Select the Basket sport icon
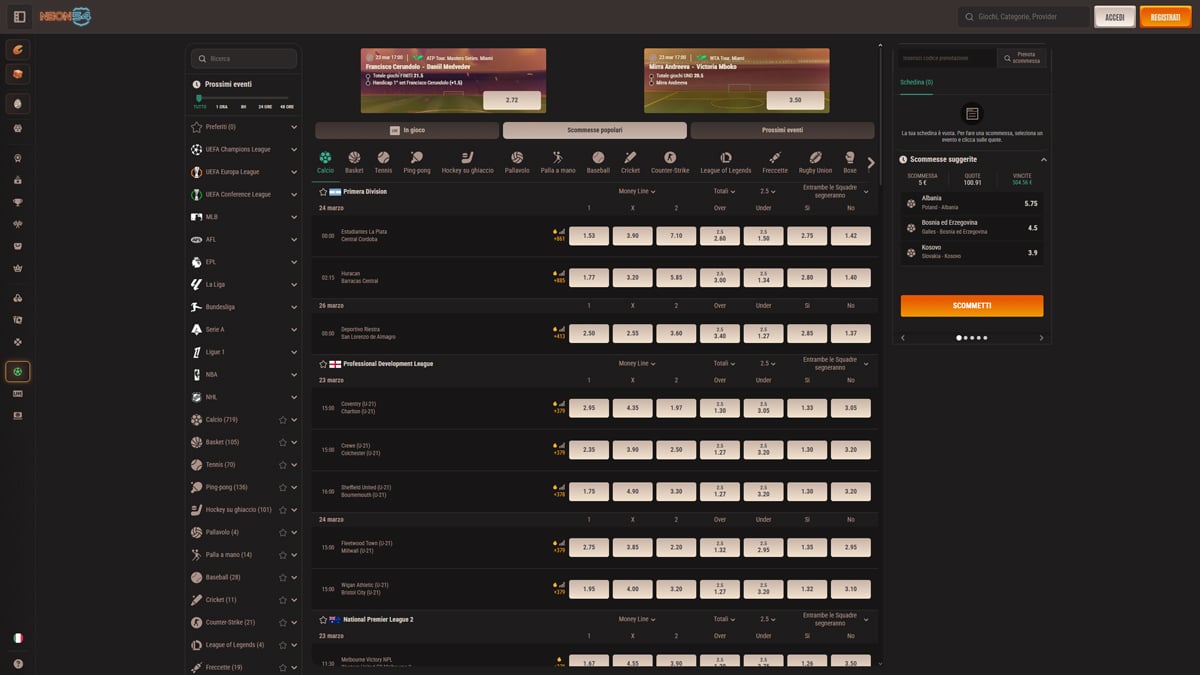Image resolution: width=1200 pixels, height=675 pixels. pos(354,158)
